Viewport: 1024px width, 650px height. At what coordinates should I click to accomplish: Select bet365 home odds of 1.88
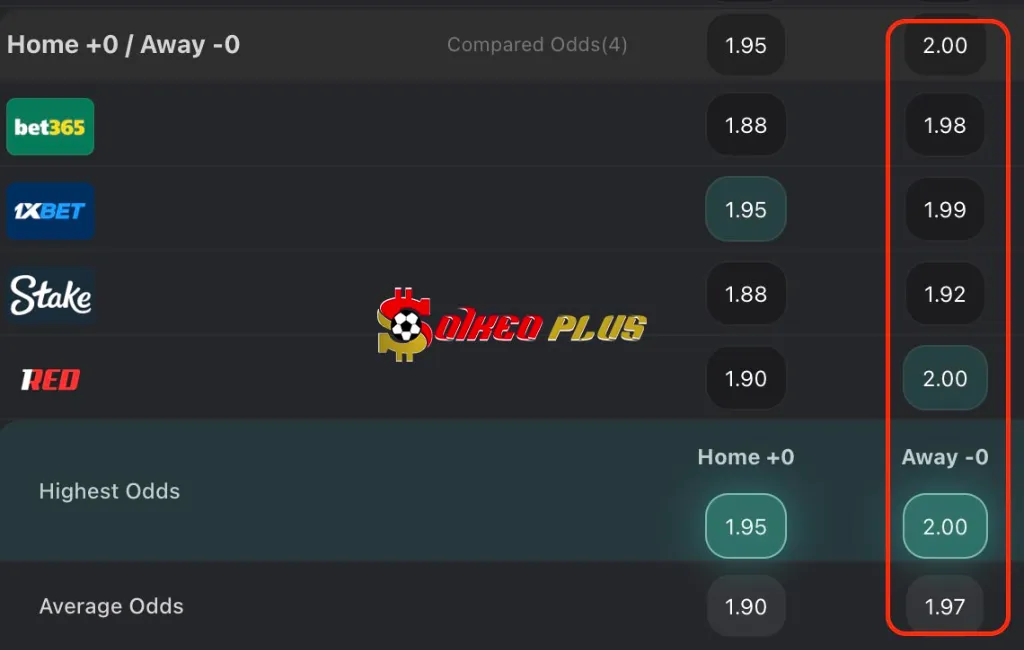click(x=746, y=125)
